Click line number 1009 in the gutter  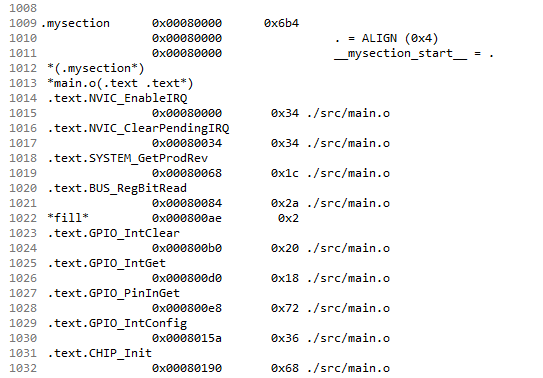click(x=23, y=23)
